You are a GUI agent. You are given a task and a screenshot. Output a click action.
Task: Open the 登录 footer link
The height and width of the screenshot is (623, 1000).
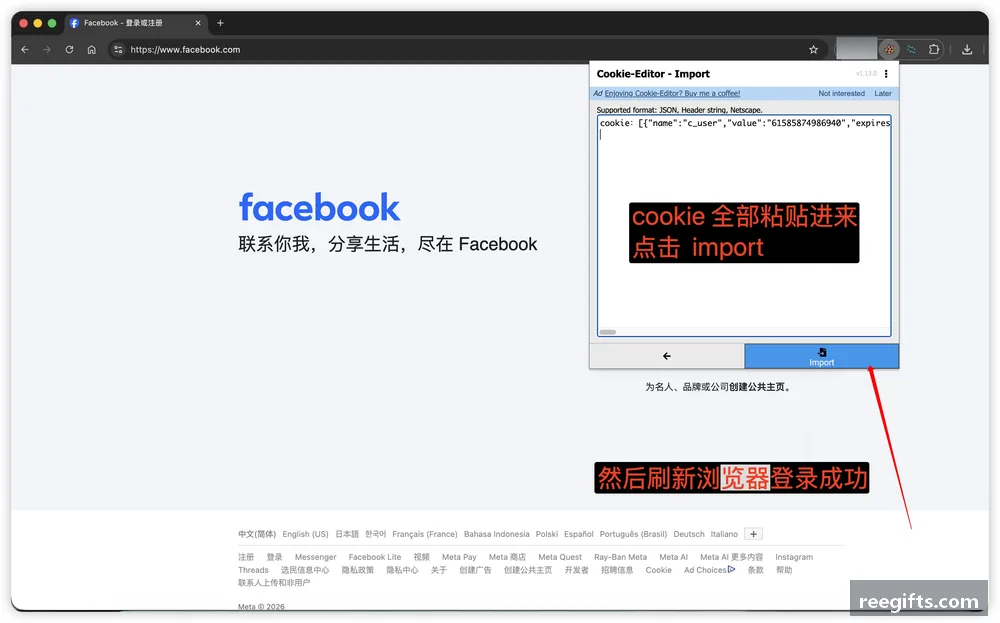pyautogui.click(x=274, y=557)
